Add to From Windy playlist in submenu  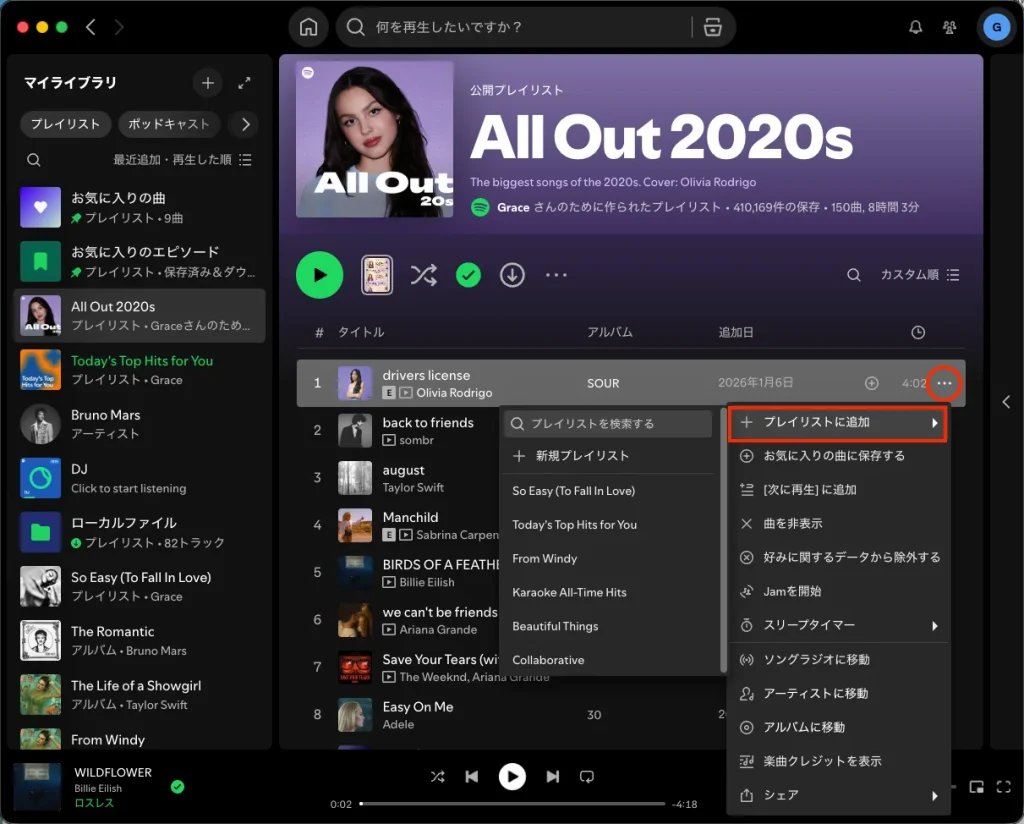click(608, 559)
